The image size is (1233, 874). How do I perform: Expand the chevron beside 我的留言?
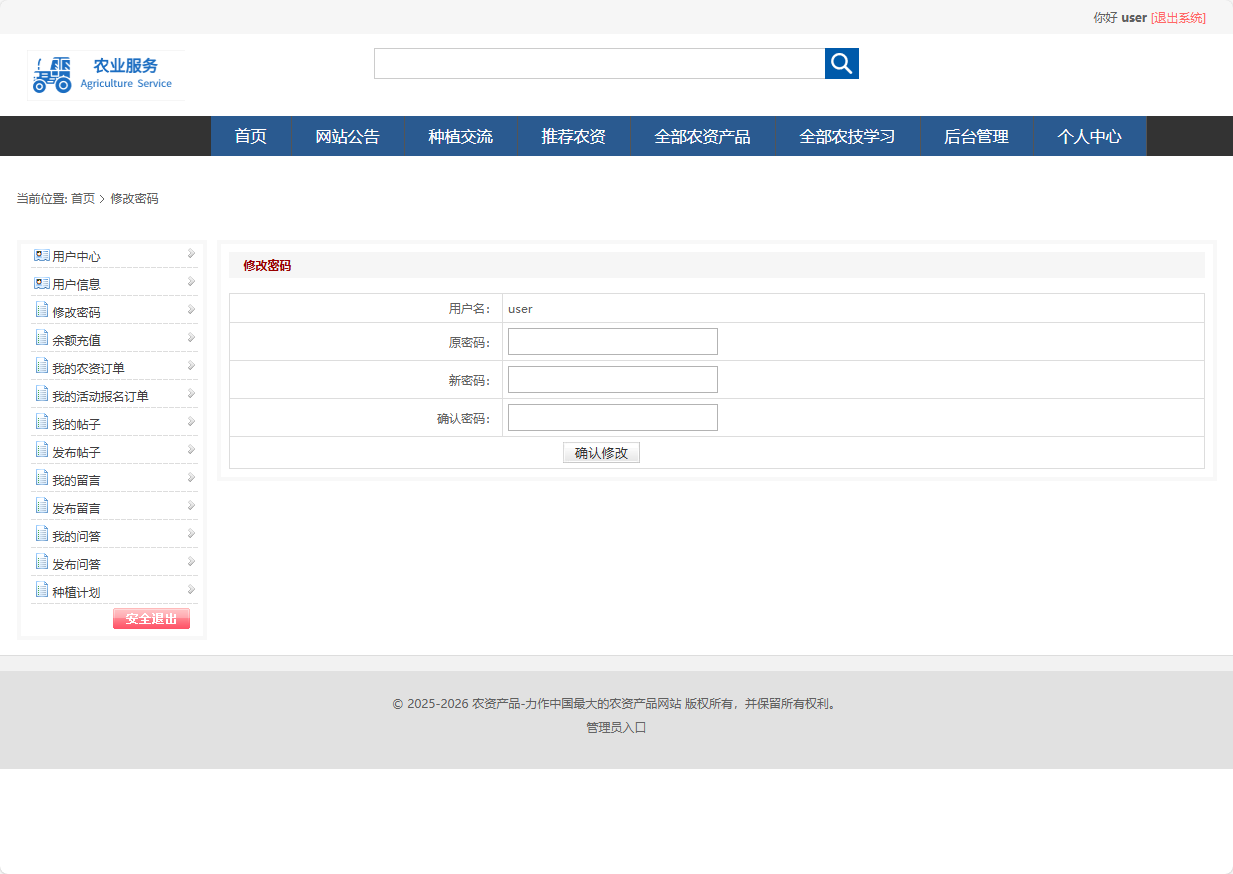click(x=190, y=478)
